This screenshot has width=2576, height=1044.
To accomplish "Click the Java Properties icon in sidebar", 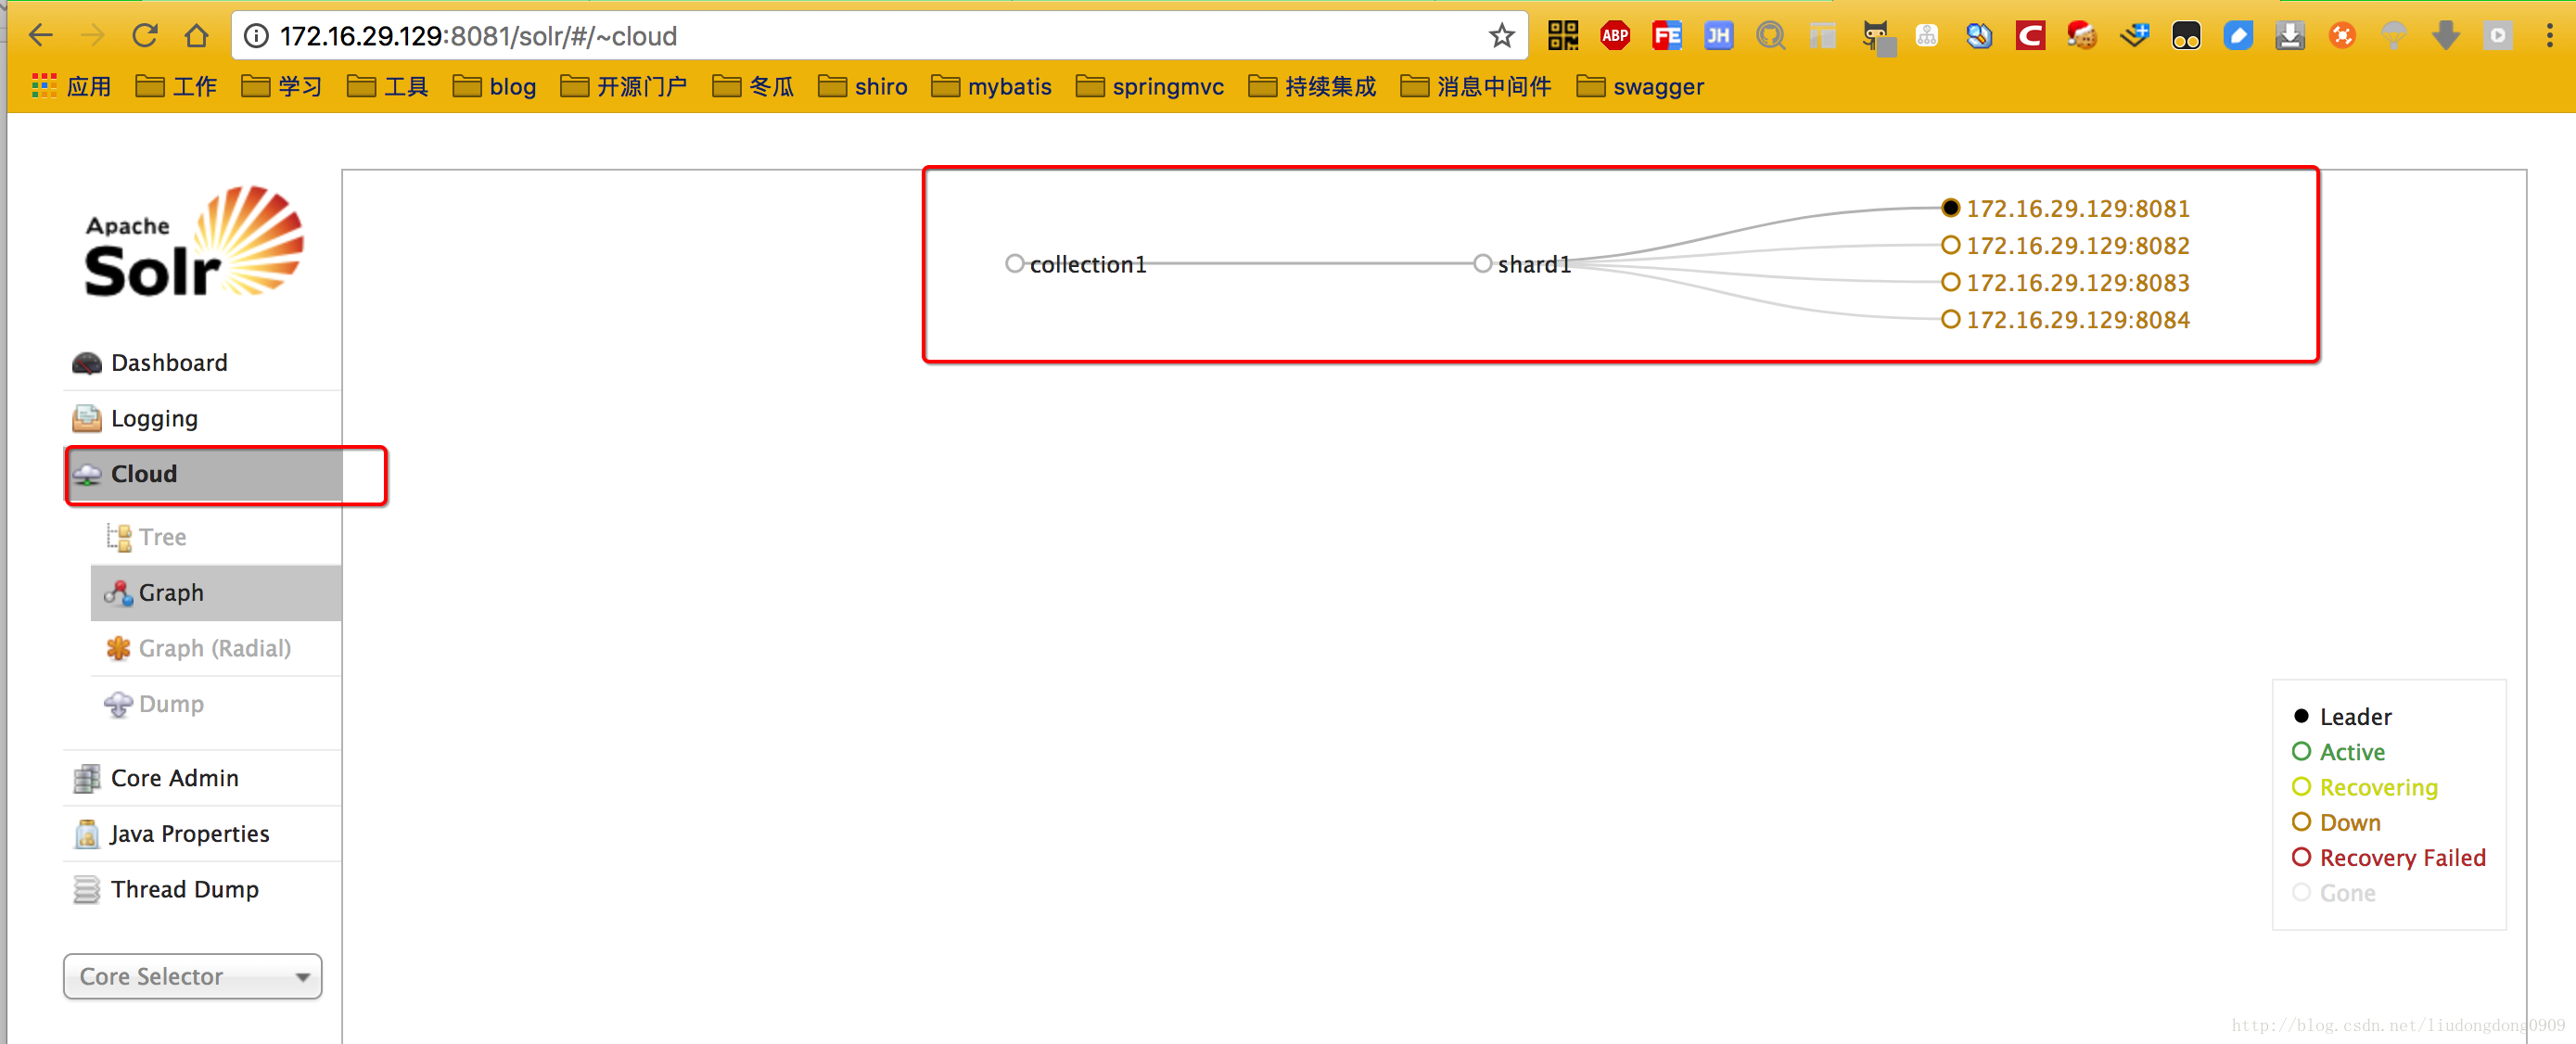I will [85, 834].
